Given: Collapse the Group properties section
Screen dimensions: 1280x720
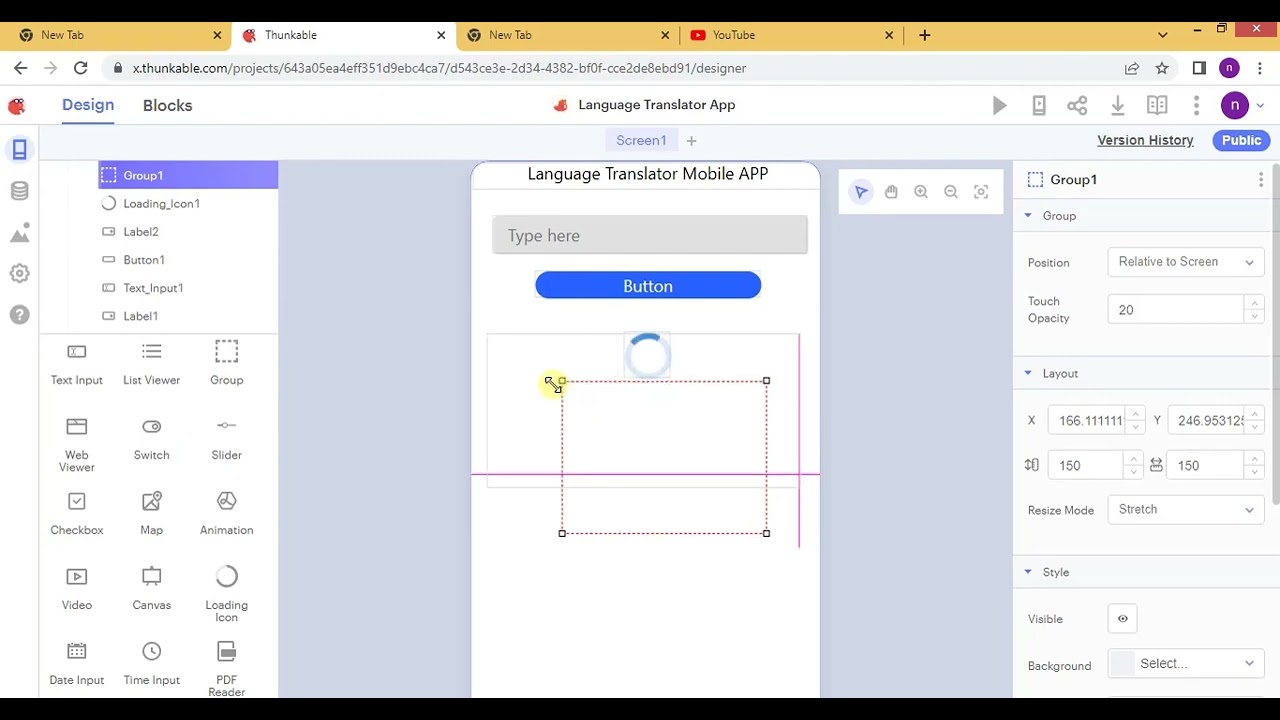Looking at the screenshot, I should pos(1027,216).
